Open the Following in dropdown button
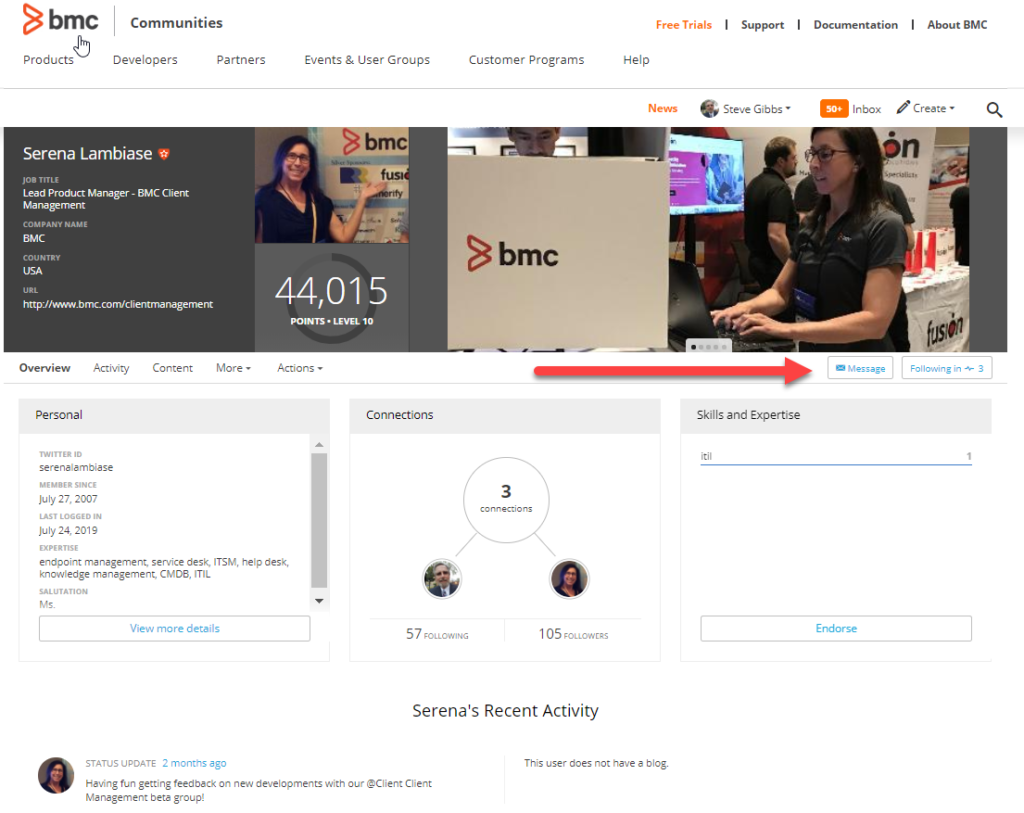The width and height of the screenshot is (1024, 813). click(946, 368)
